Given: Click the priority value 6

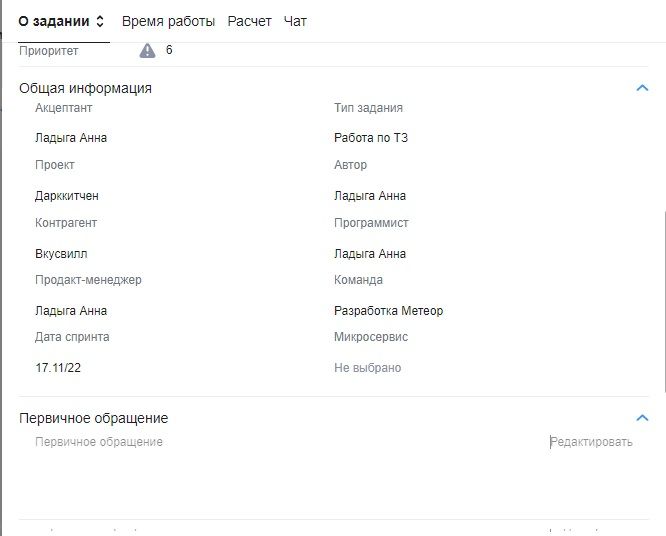Looking at the screenshot, I should [169, 50].
